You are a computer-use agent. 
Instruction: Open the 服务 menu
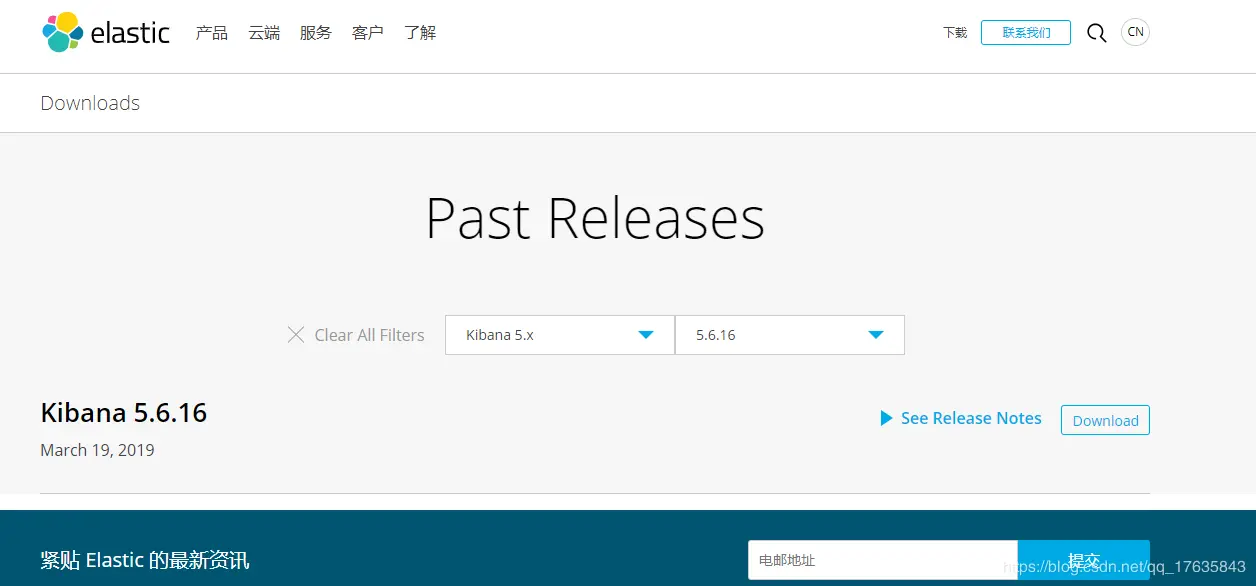pos(316,33)
